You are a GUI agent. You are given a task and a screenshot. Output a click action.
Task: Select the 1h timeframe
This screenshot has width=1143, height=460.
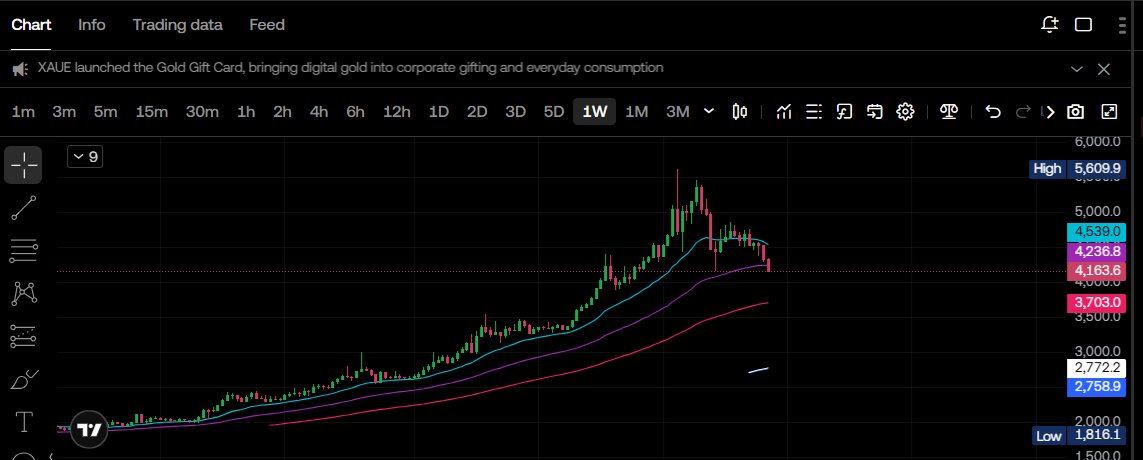point(246,112)
